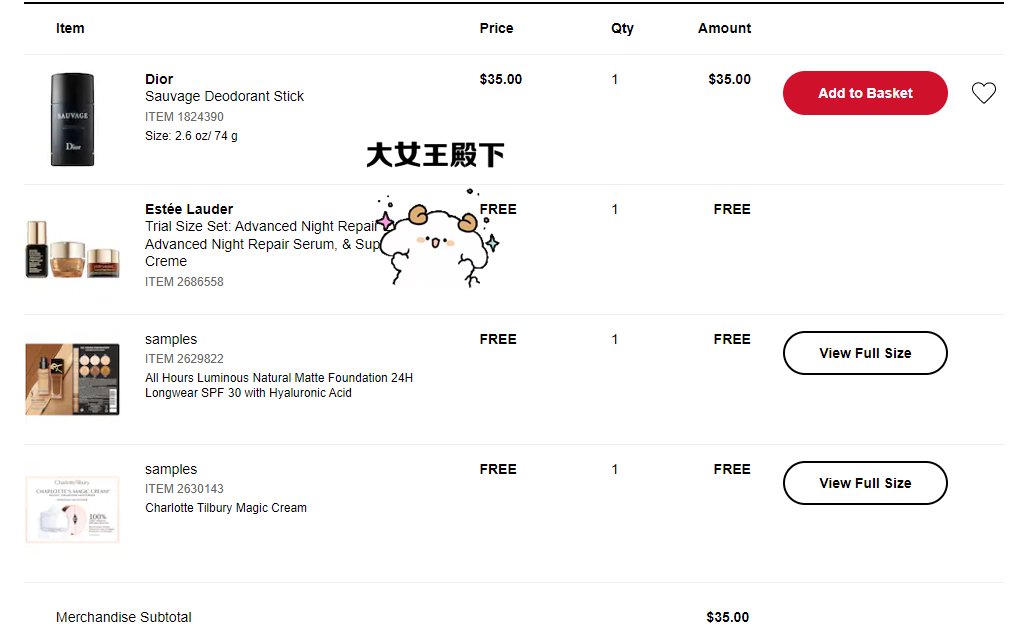Click the Charlotte Tilbury Magic Cream text
Image resolution: width=1021 pixels, height=630 pixels.
(226, 508)
